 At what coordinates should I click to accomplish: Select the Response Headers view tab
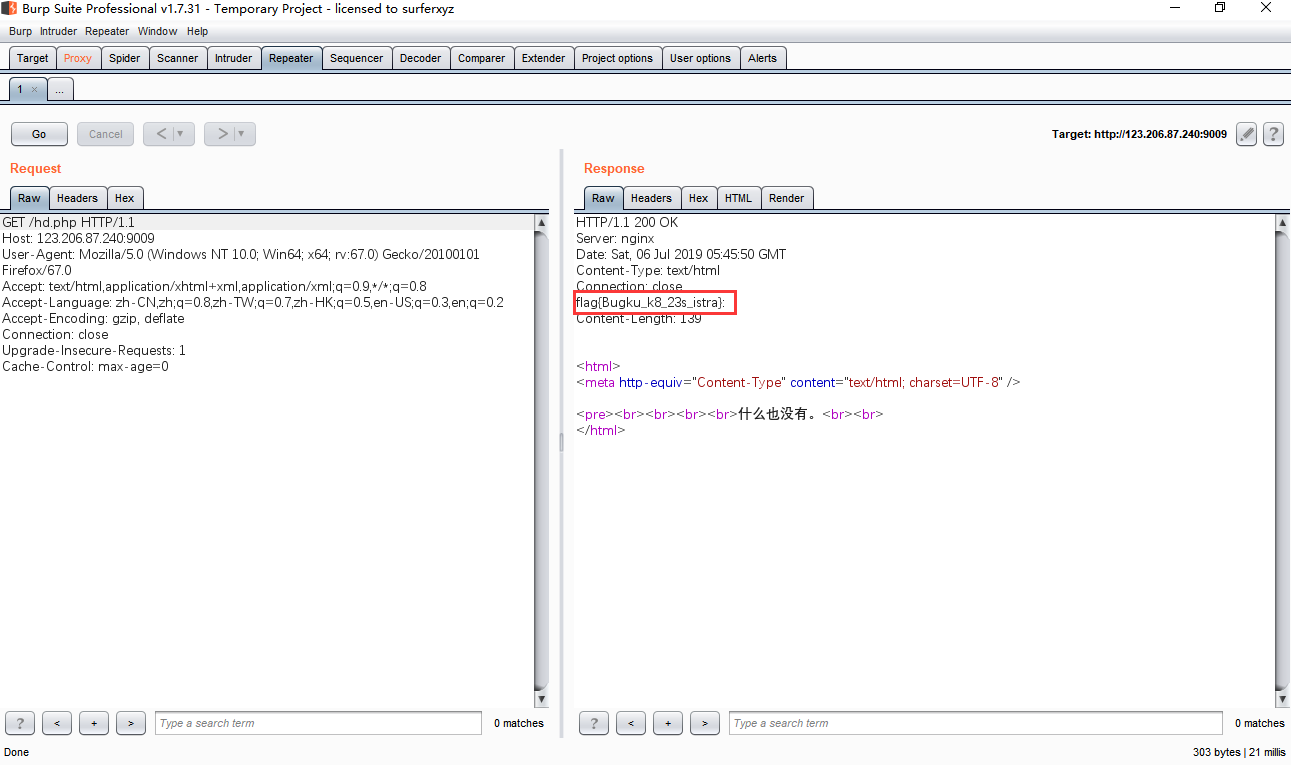[x=651, y=198]
